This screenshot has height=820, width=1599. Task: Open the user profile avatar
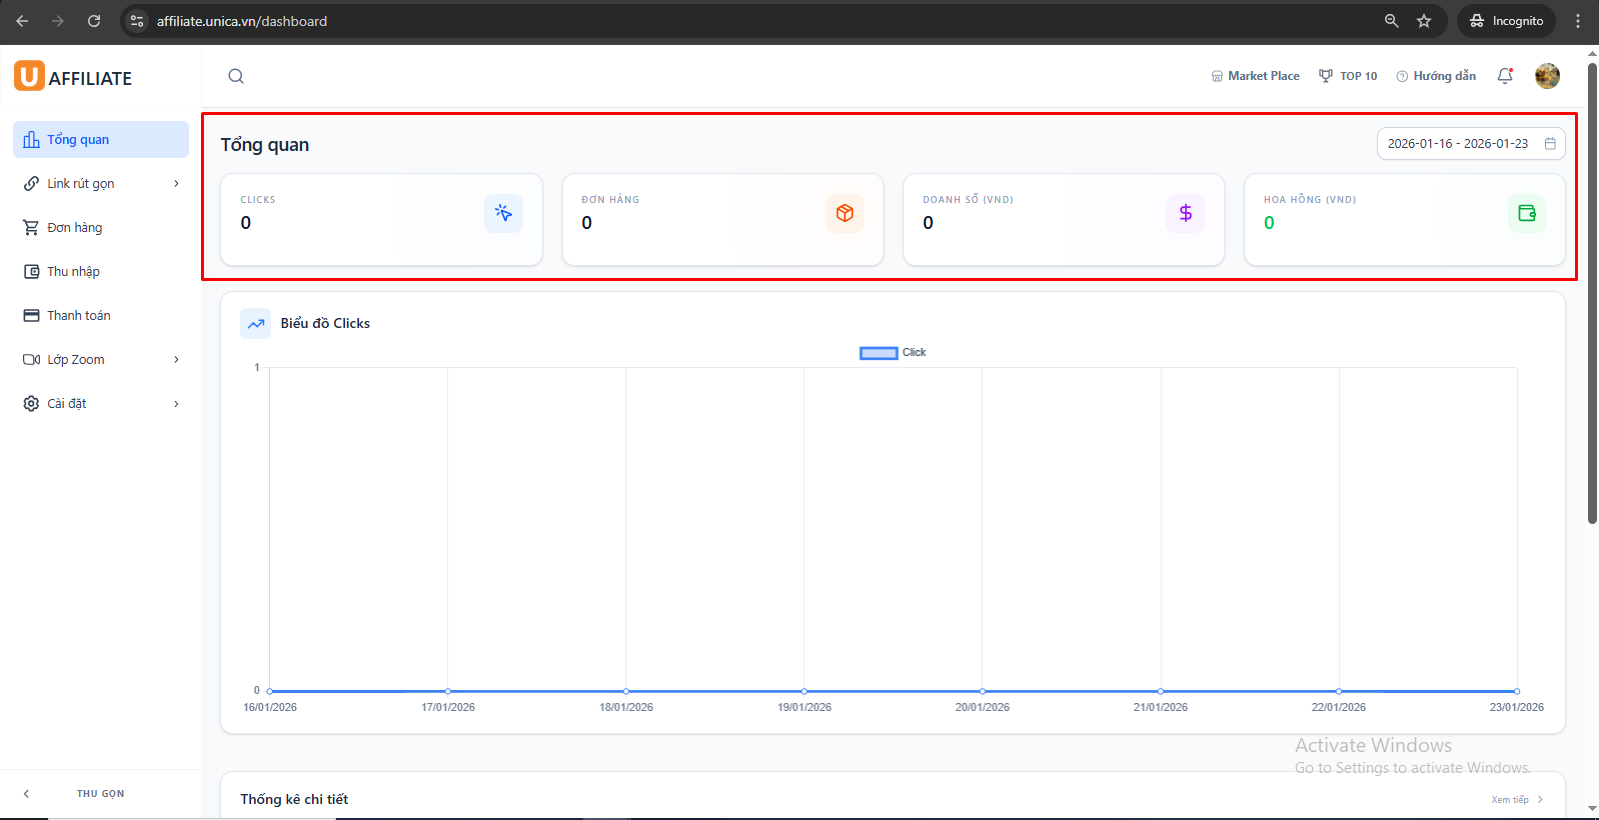pyautogui.click(x=1547, y=76)
